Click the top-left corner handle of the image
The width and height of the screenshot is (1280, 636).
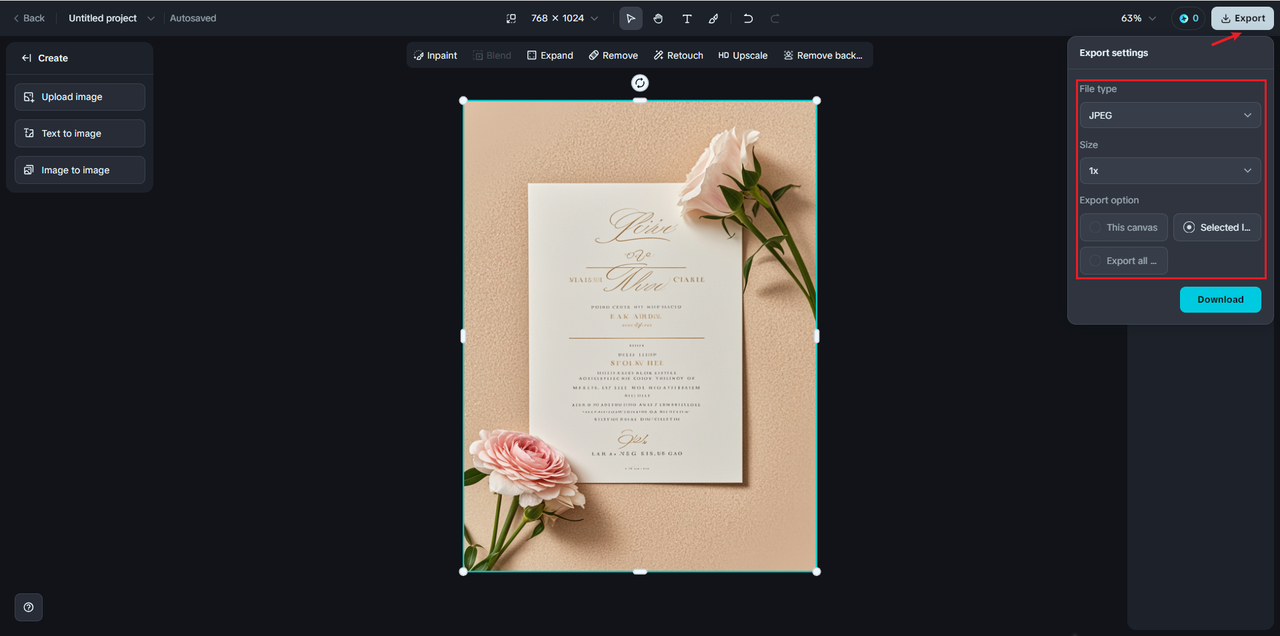click(463, 100)
